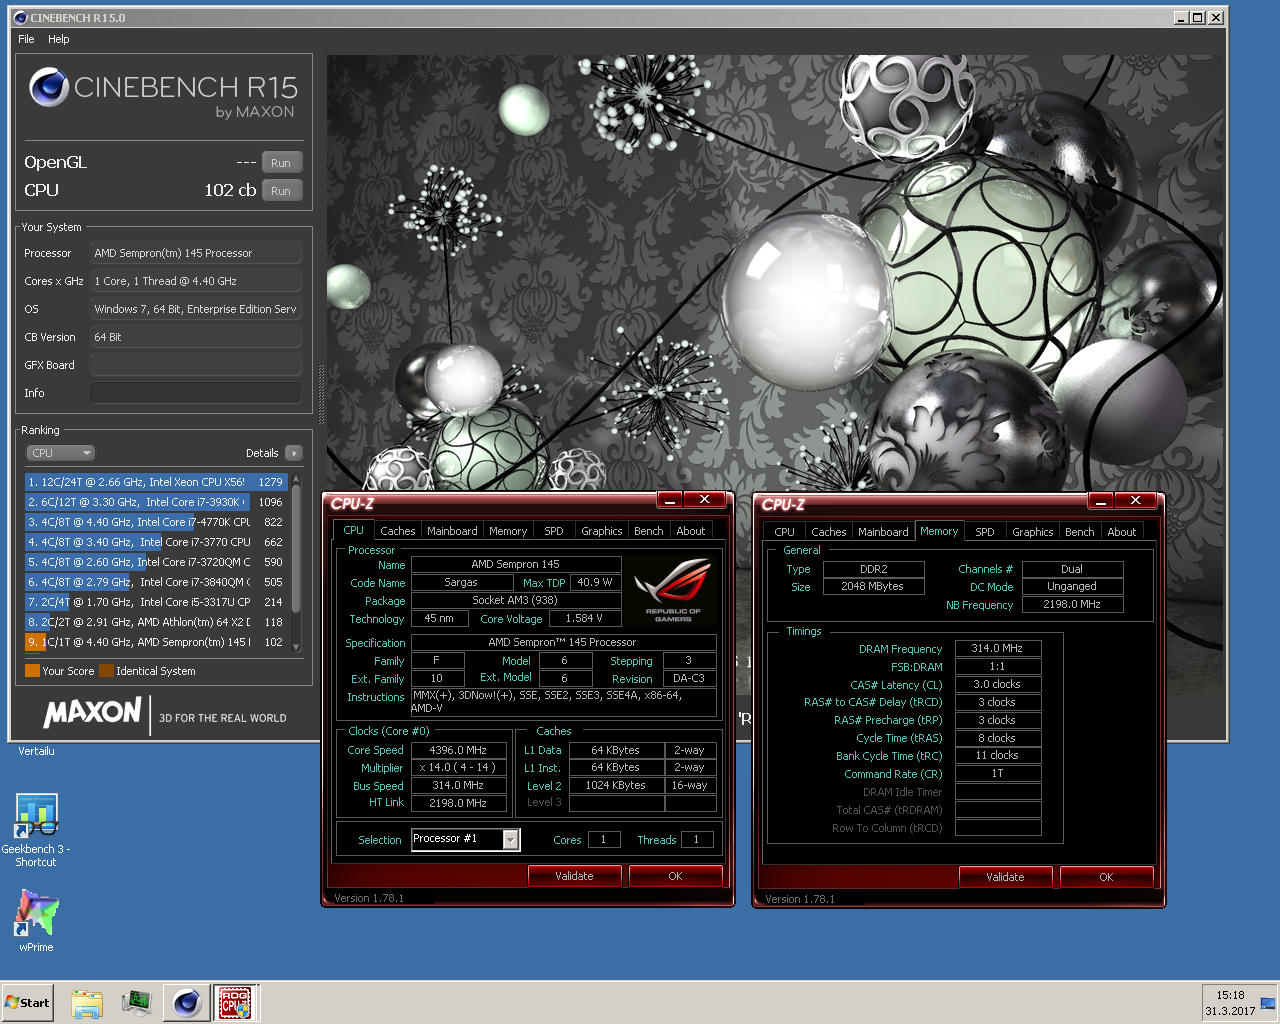Image resolution: width=1280 pixels, height=1024 pixels.
Task: Click the brown Identical System legend swatch
Action: [x=106, y=671]
